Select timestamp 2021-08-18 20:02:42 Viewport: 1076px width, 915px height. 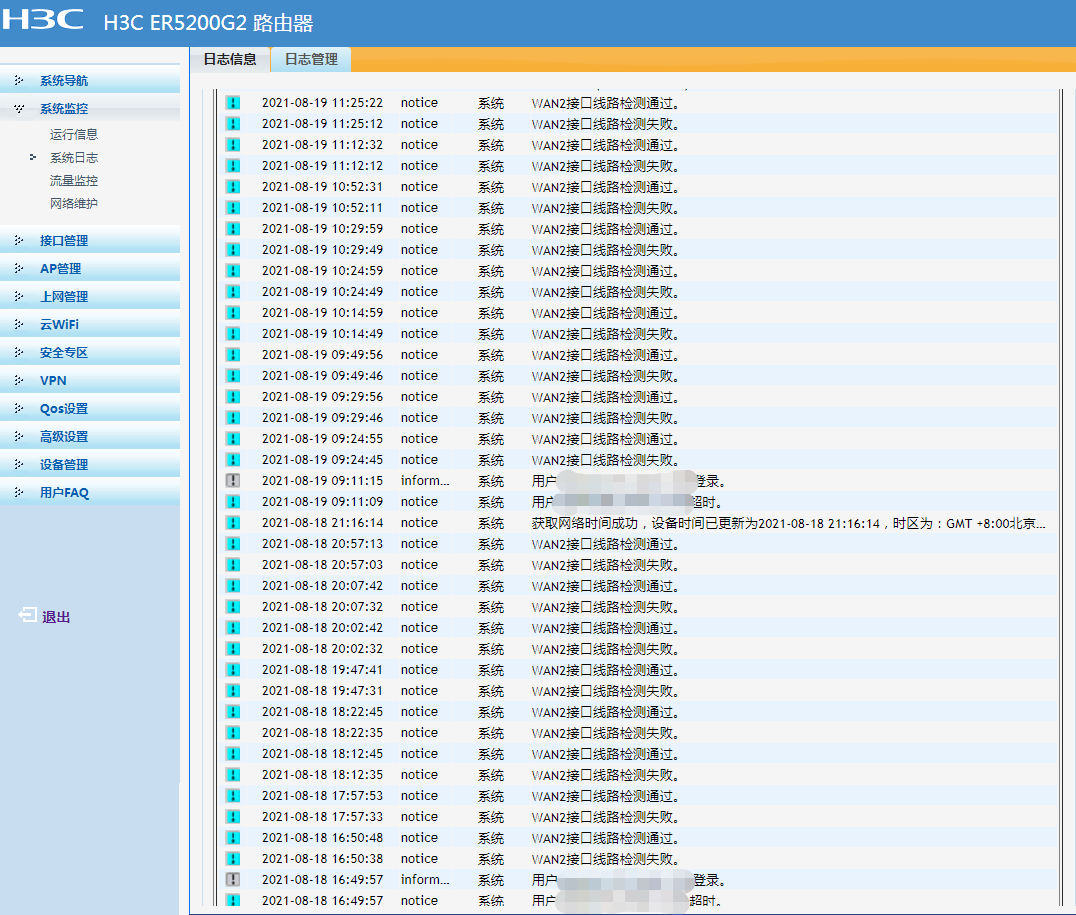pyautogui.click(x=323, y=627)
